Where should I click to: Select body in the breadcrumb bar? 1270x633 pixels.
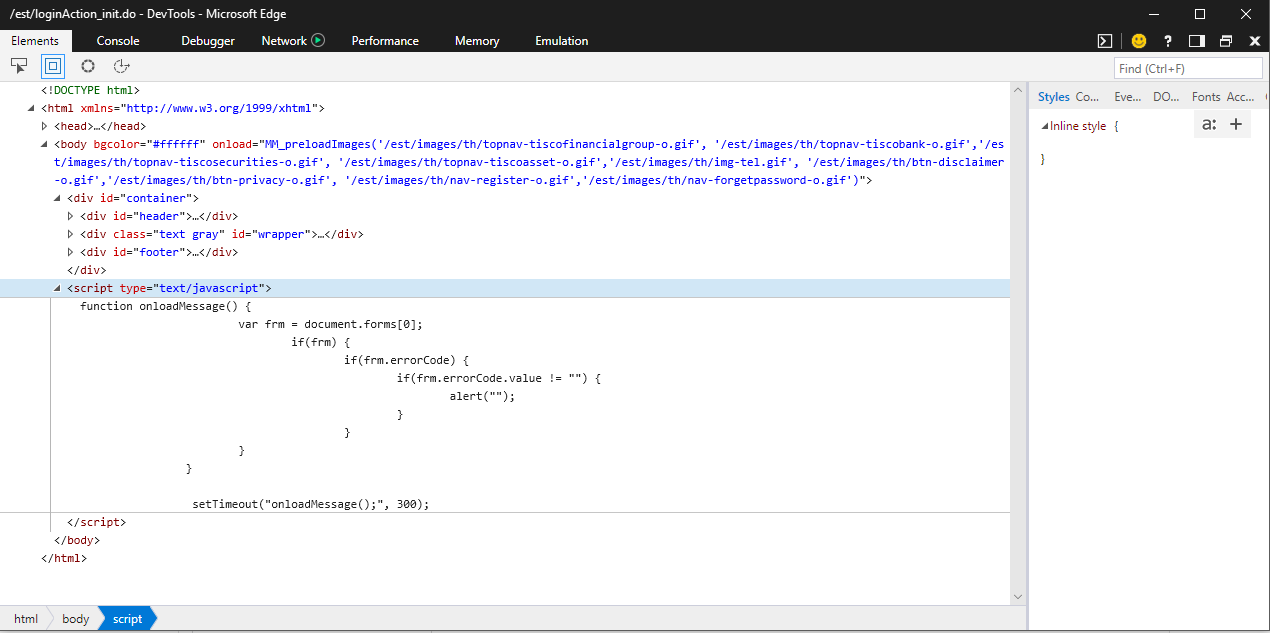click(x=76, y=619)
